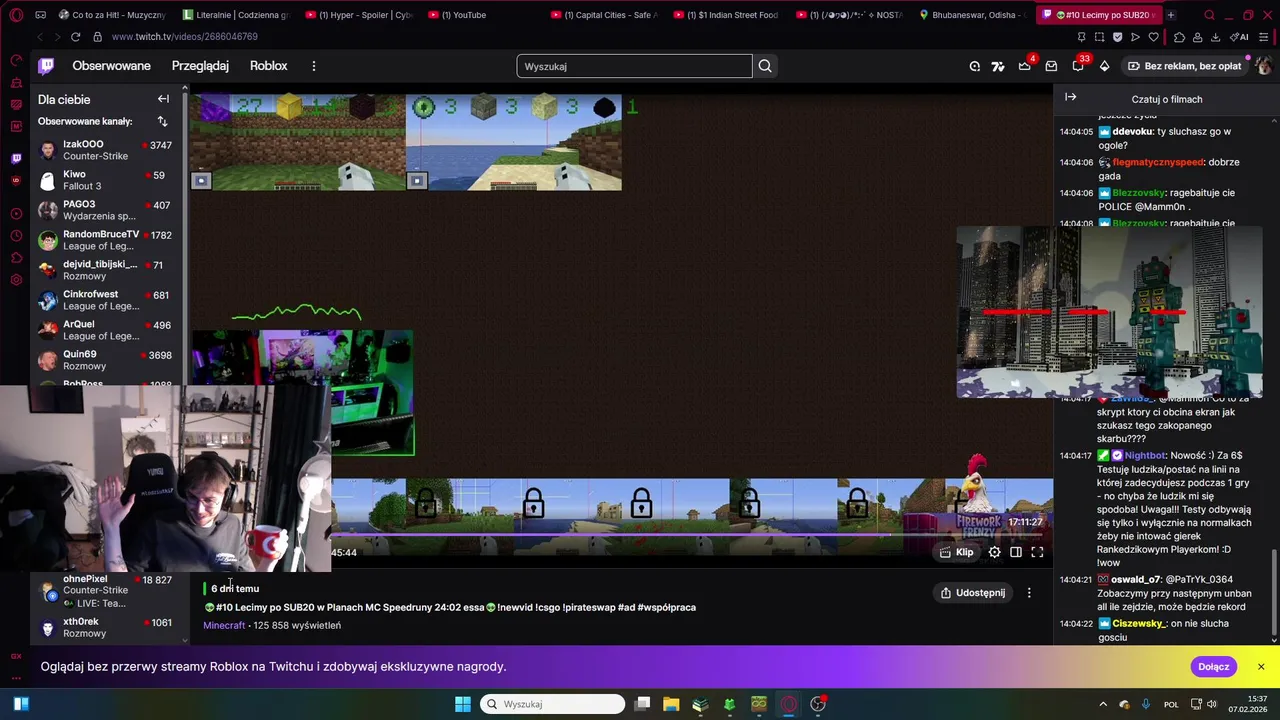The height and width of the screenshot is (720, 1280).
Task: Open Opera tab search magnifier icon
Action: (x=1209, y=15)
